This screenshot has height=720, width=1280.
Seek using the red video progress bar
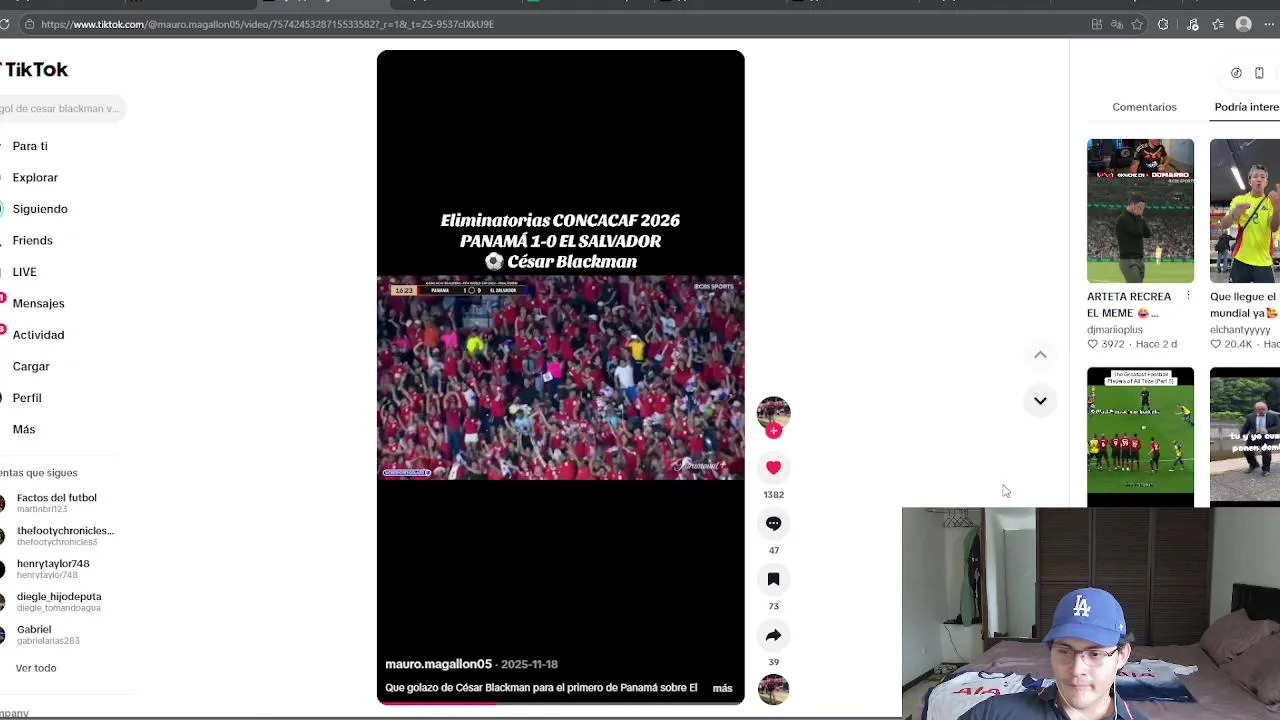[x=560, y=703]
